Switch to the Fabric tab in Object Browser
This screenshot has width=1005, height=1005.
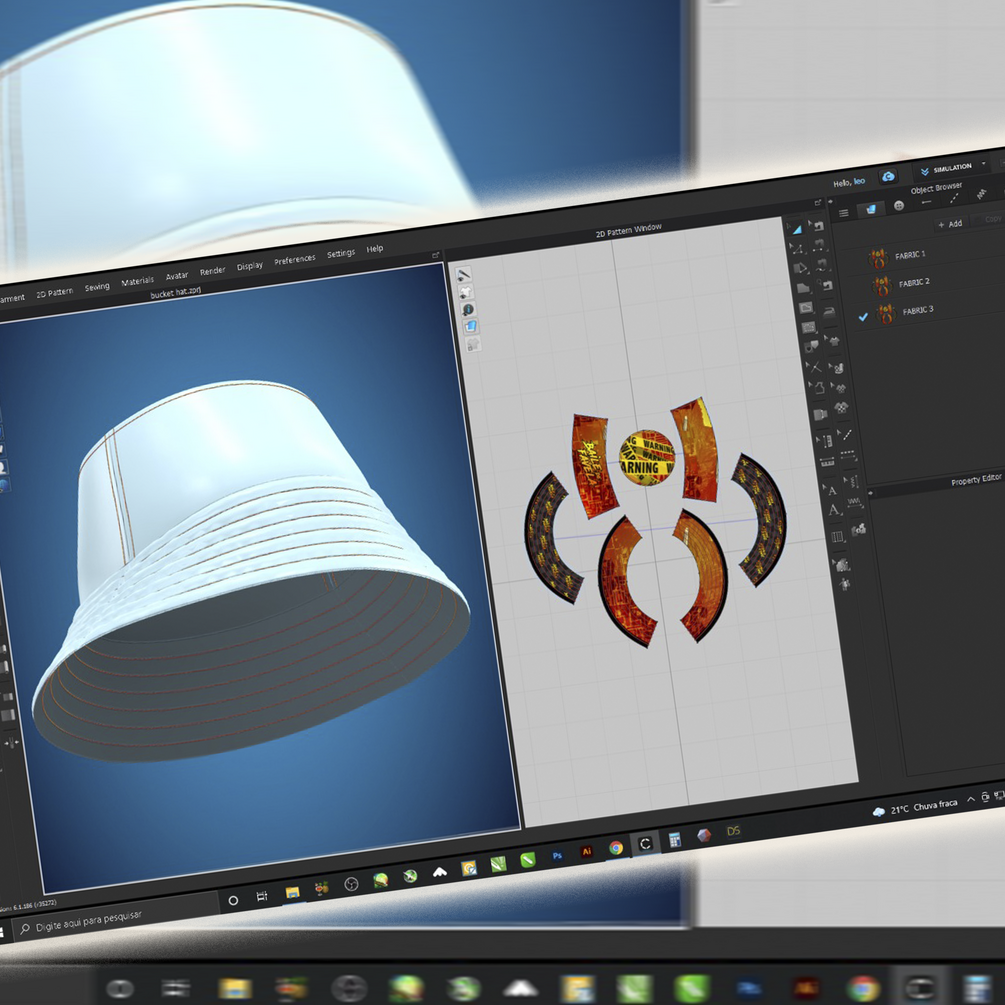[870, 209]
